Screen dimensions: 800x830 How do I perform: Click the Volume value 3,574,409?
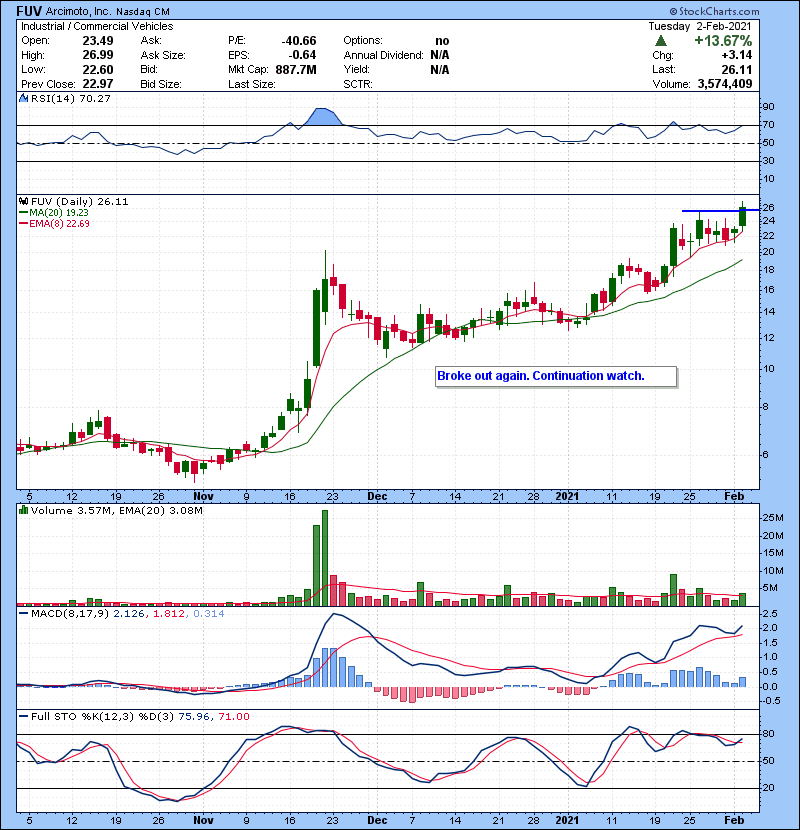pos(725,84)
